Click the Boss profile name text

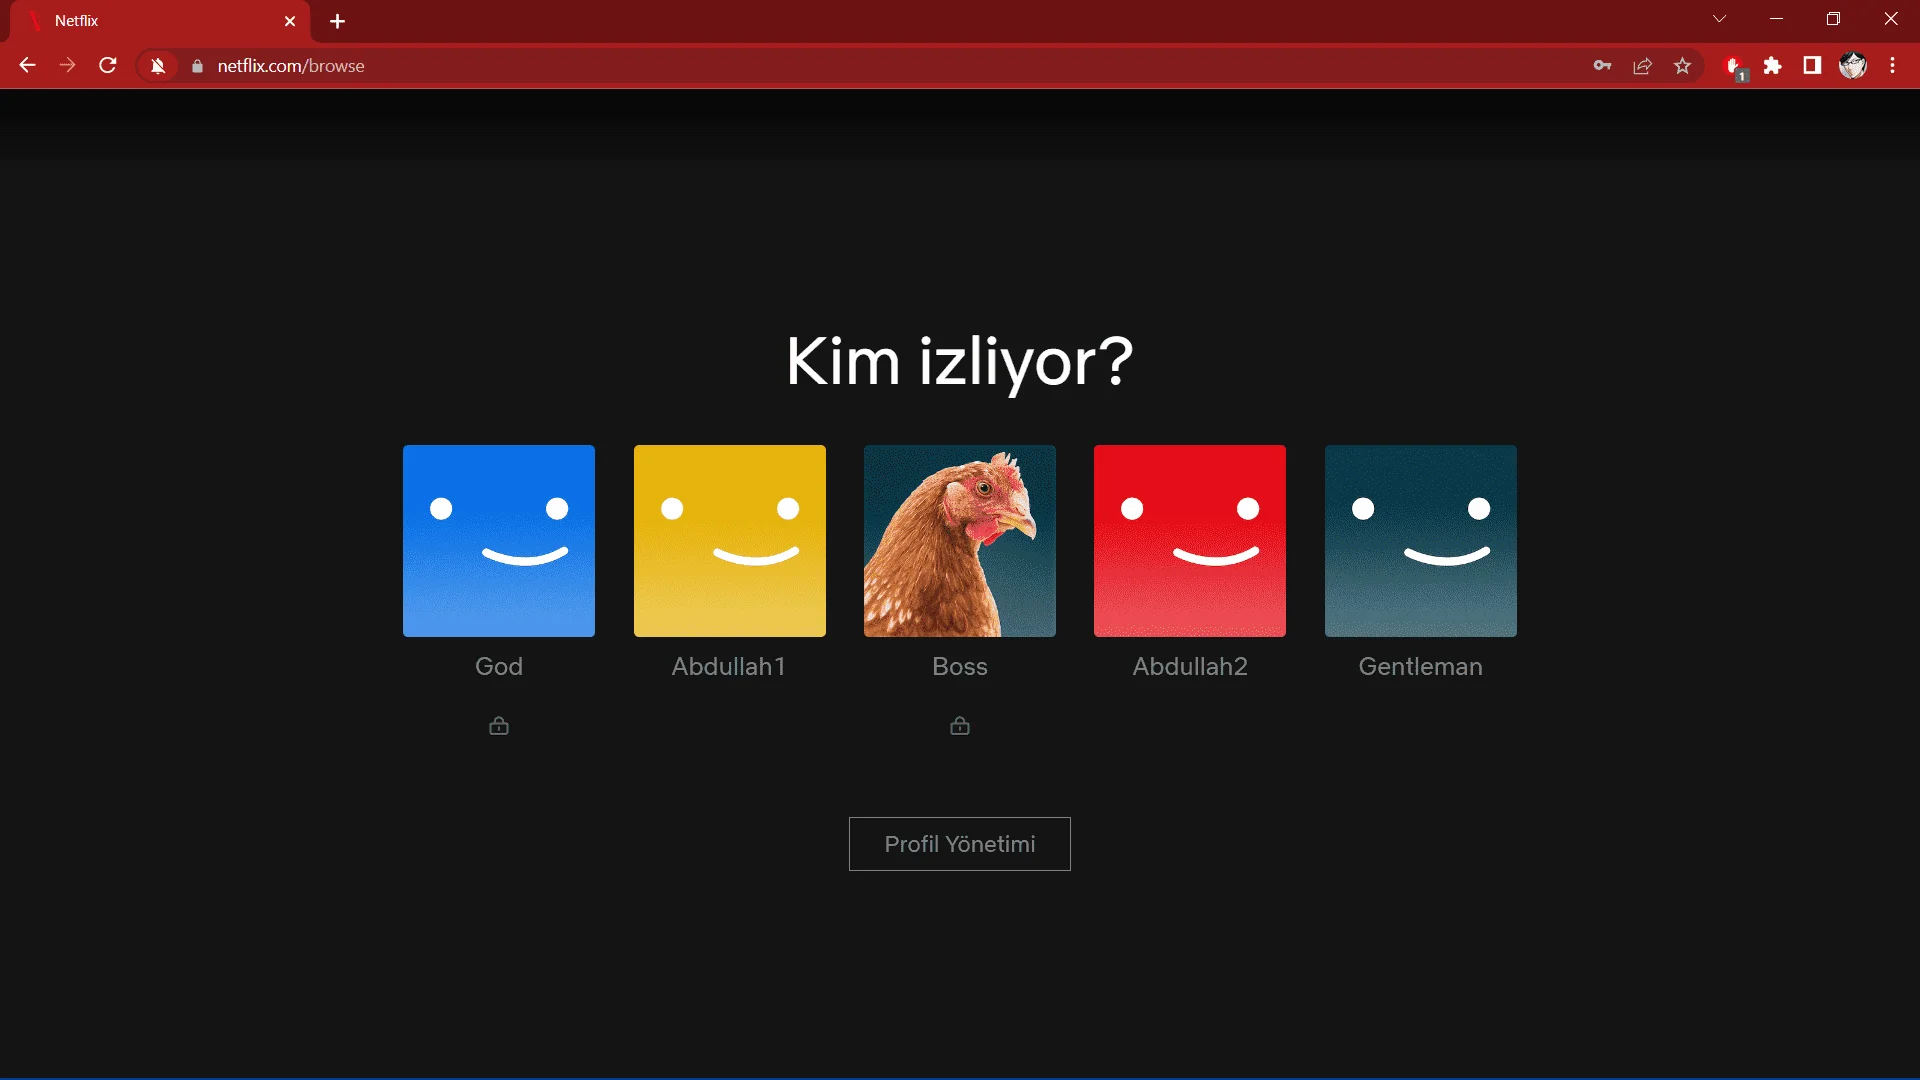[x=960, y=666]
